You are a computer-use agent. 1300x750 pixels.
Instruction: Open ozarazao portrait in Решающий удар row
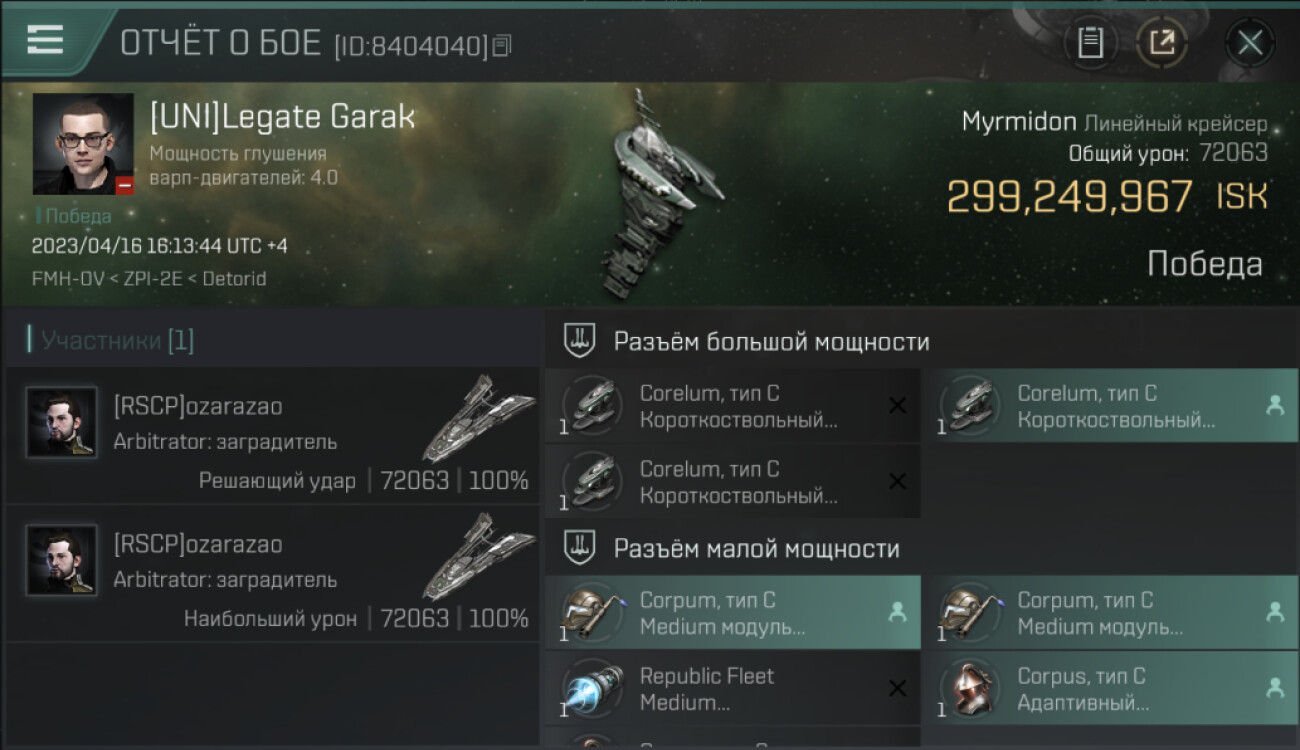click(62, 423)
